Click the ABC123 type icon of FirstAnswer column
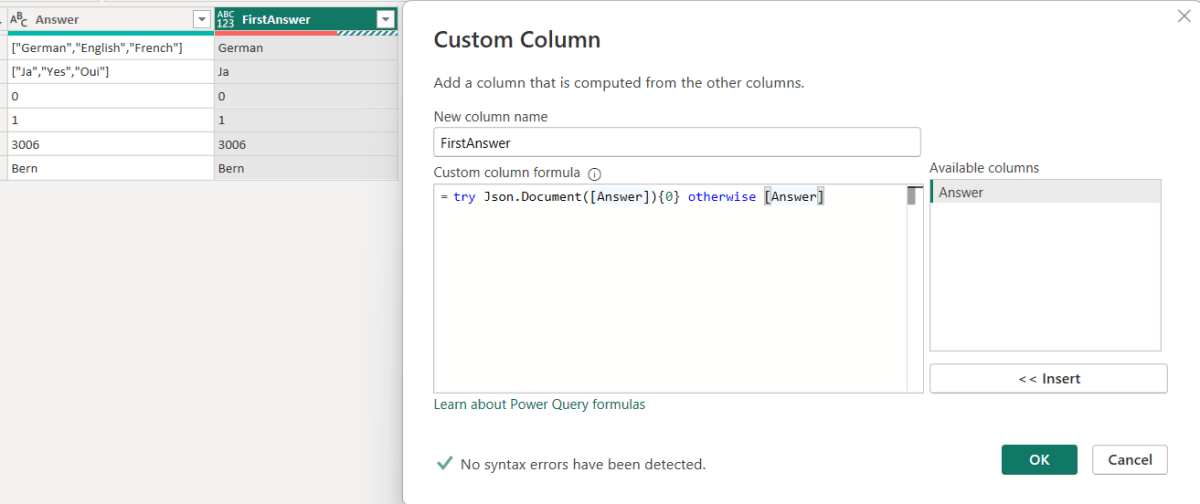1200x504 pixels. (225, 19)
